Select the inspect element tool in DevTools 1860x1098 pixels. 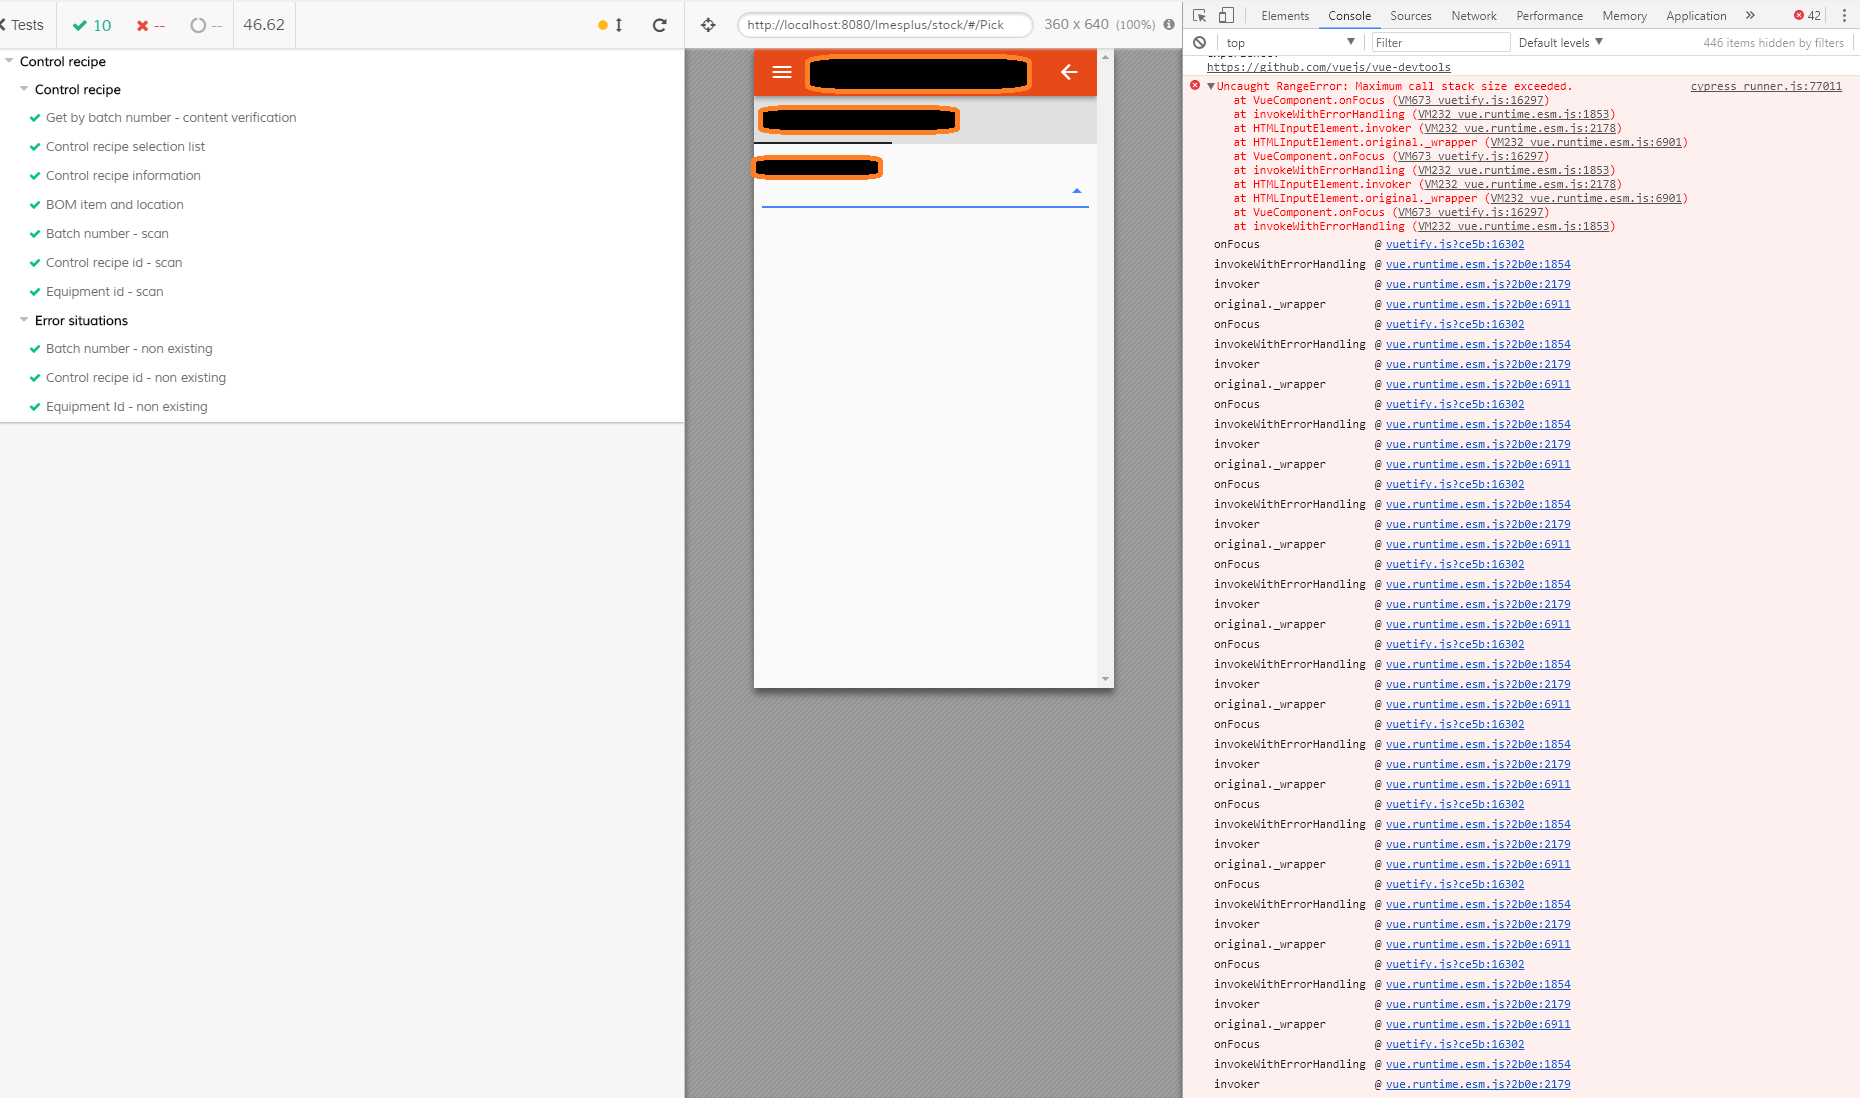pyautogui.click(x=1198, y=16)
